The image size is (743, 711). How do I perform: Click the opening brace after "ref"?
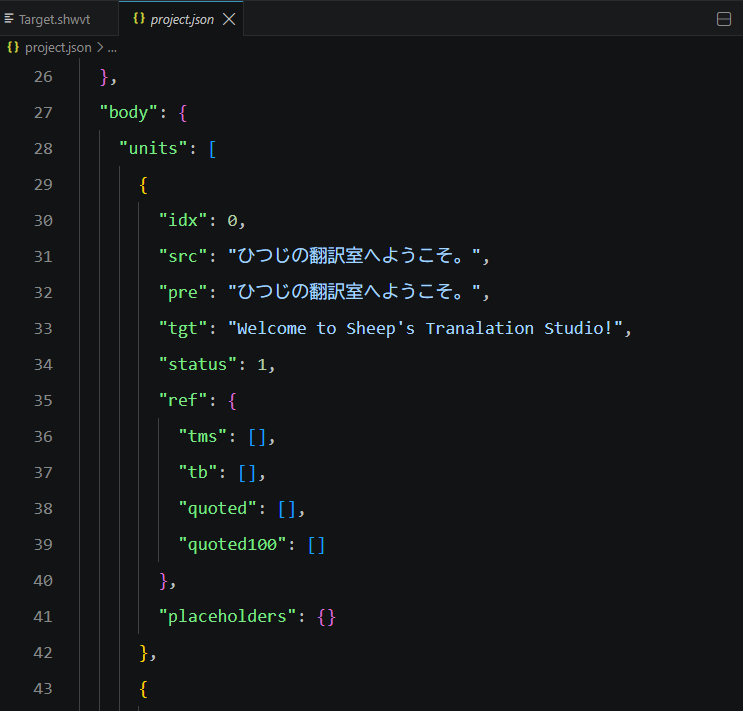[232, 401]
